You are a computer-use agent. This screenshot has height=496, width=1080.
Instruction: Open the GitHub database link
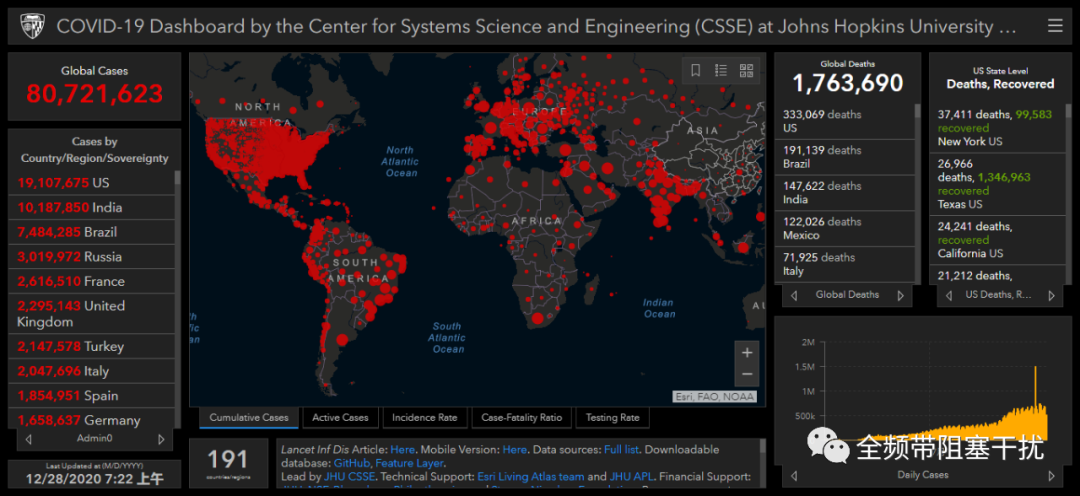tap(352, 463)
